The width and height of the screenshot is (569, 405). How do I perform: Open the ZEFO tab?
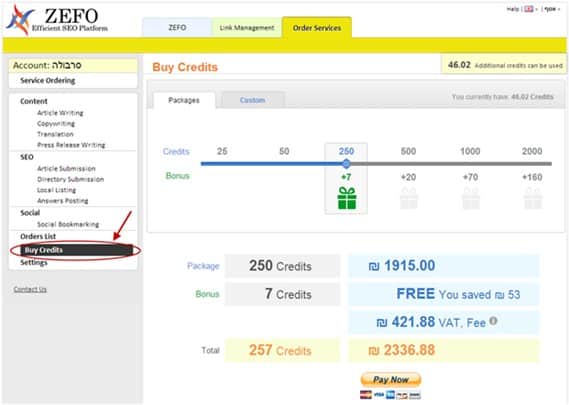coord(177,28)
